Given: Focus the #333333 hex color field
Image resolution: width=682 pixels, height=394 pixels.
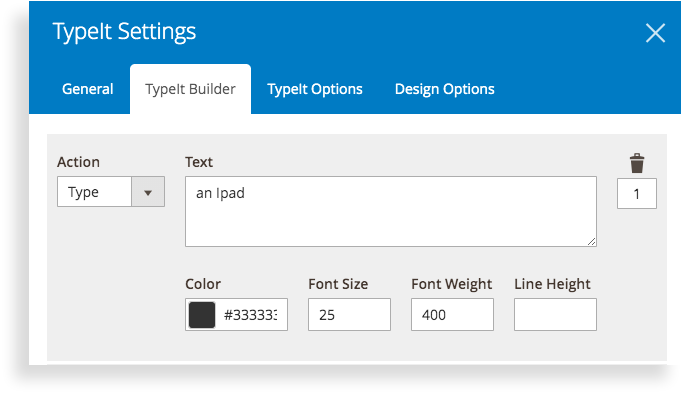Looking at the screenshot, I should [250, 315].
